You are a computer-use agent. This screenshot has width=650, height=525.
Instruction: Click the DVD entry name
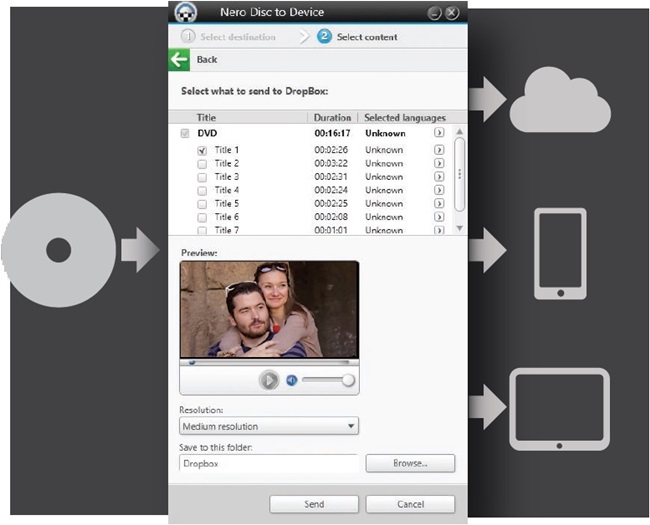click(x=207, y=133)
